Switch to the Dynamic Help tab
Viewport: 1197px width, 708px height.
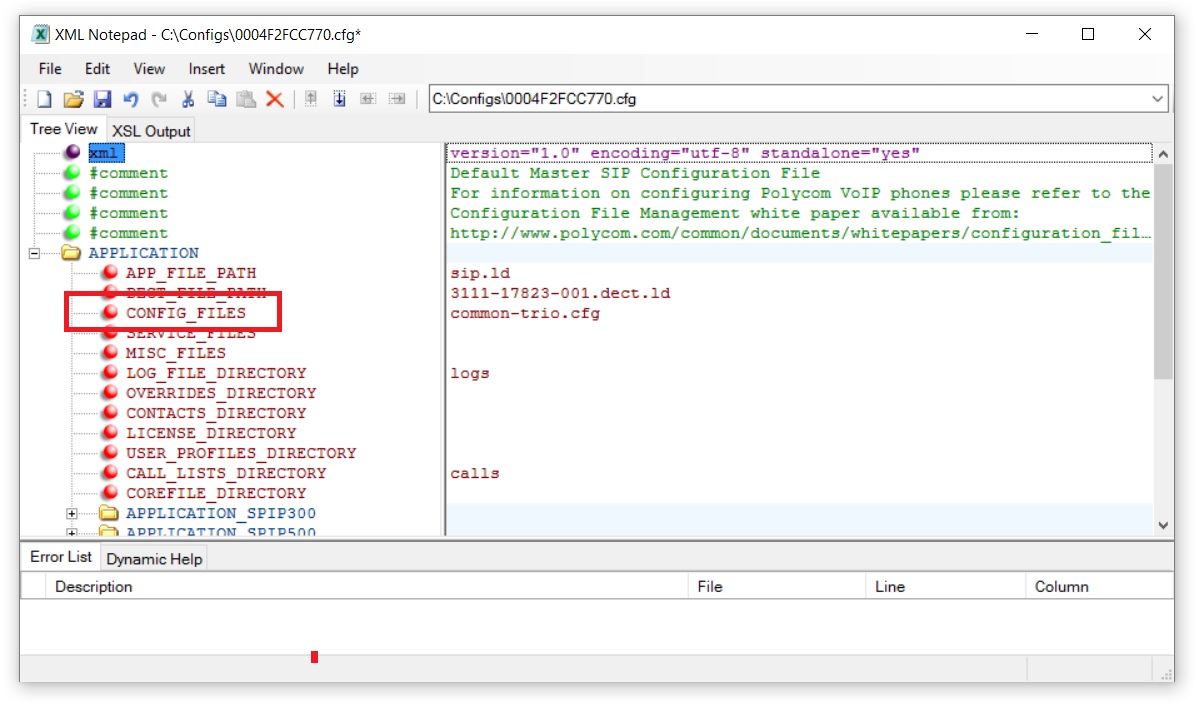tap(154, 559)
